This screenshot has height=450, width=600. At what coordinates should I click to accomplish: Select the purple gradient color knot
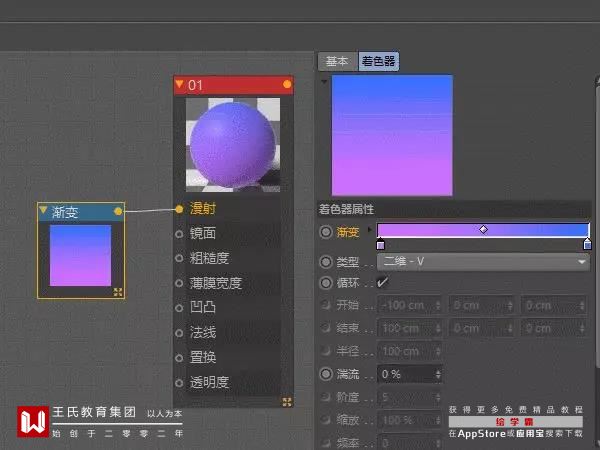point(380,244)
